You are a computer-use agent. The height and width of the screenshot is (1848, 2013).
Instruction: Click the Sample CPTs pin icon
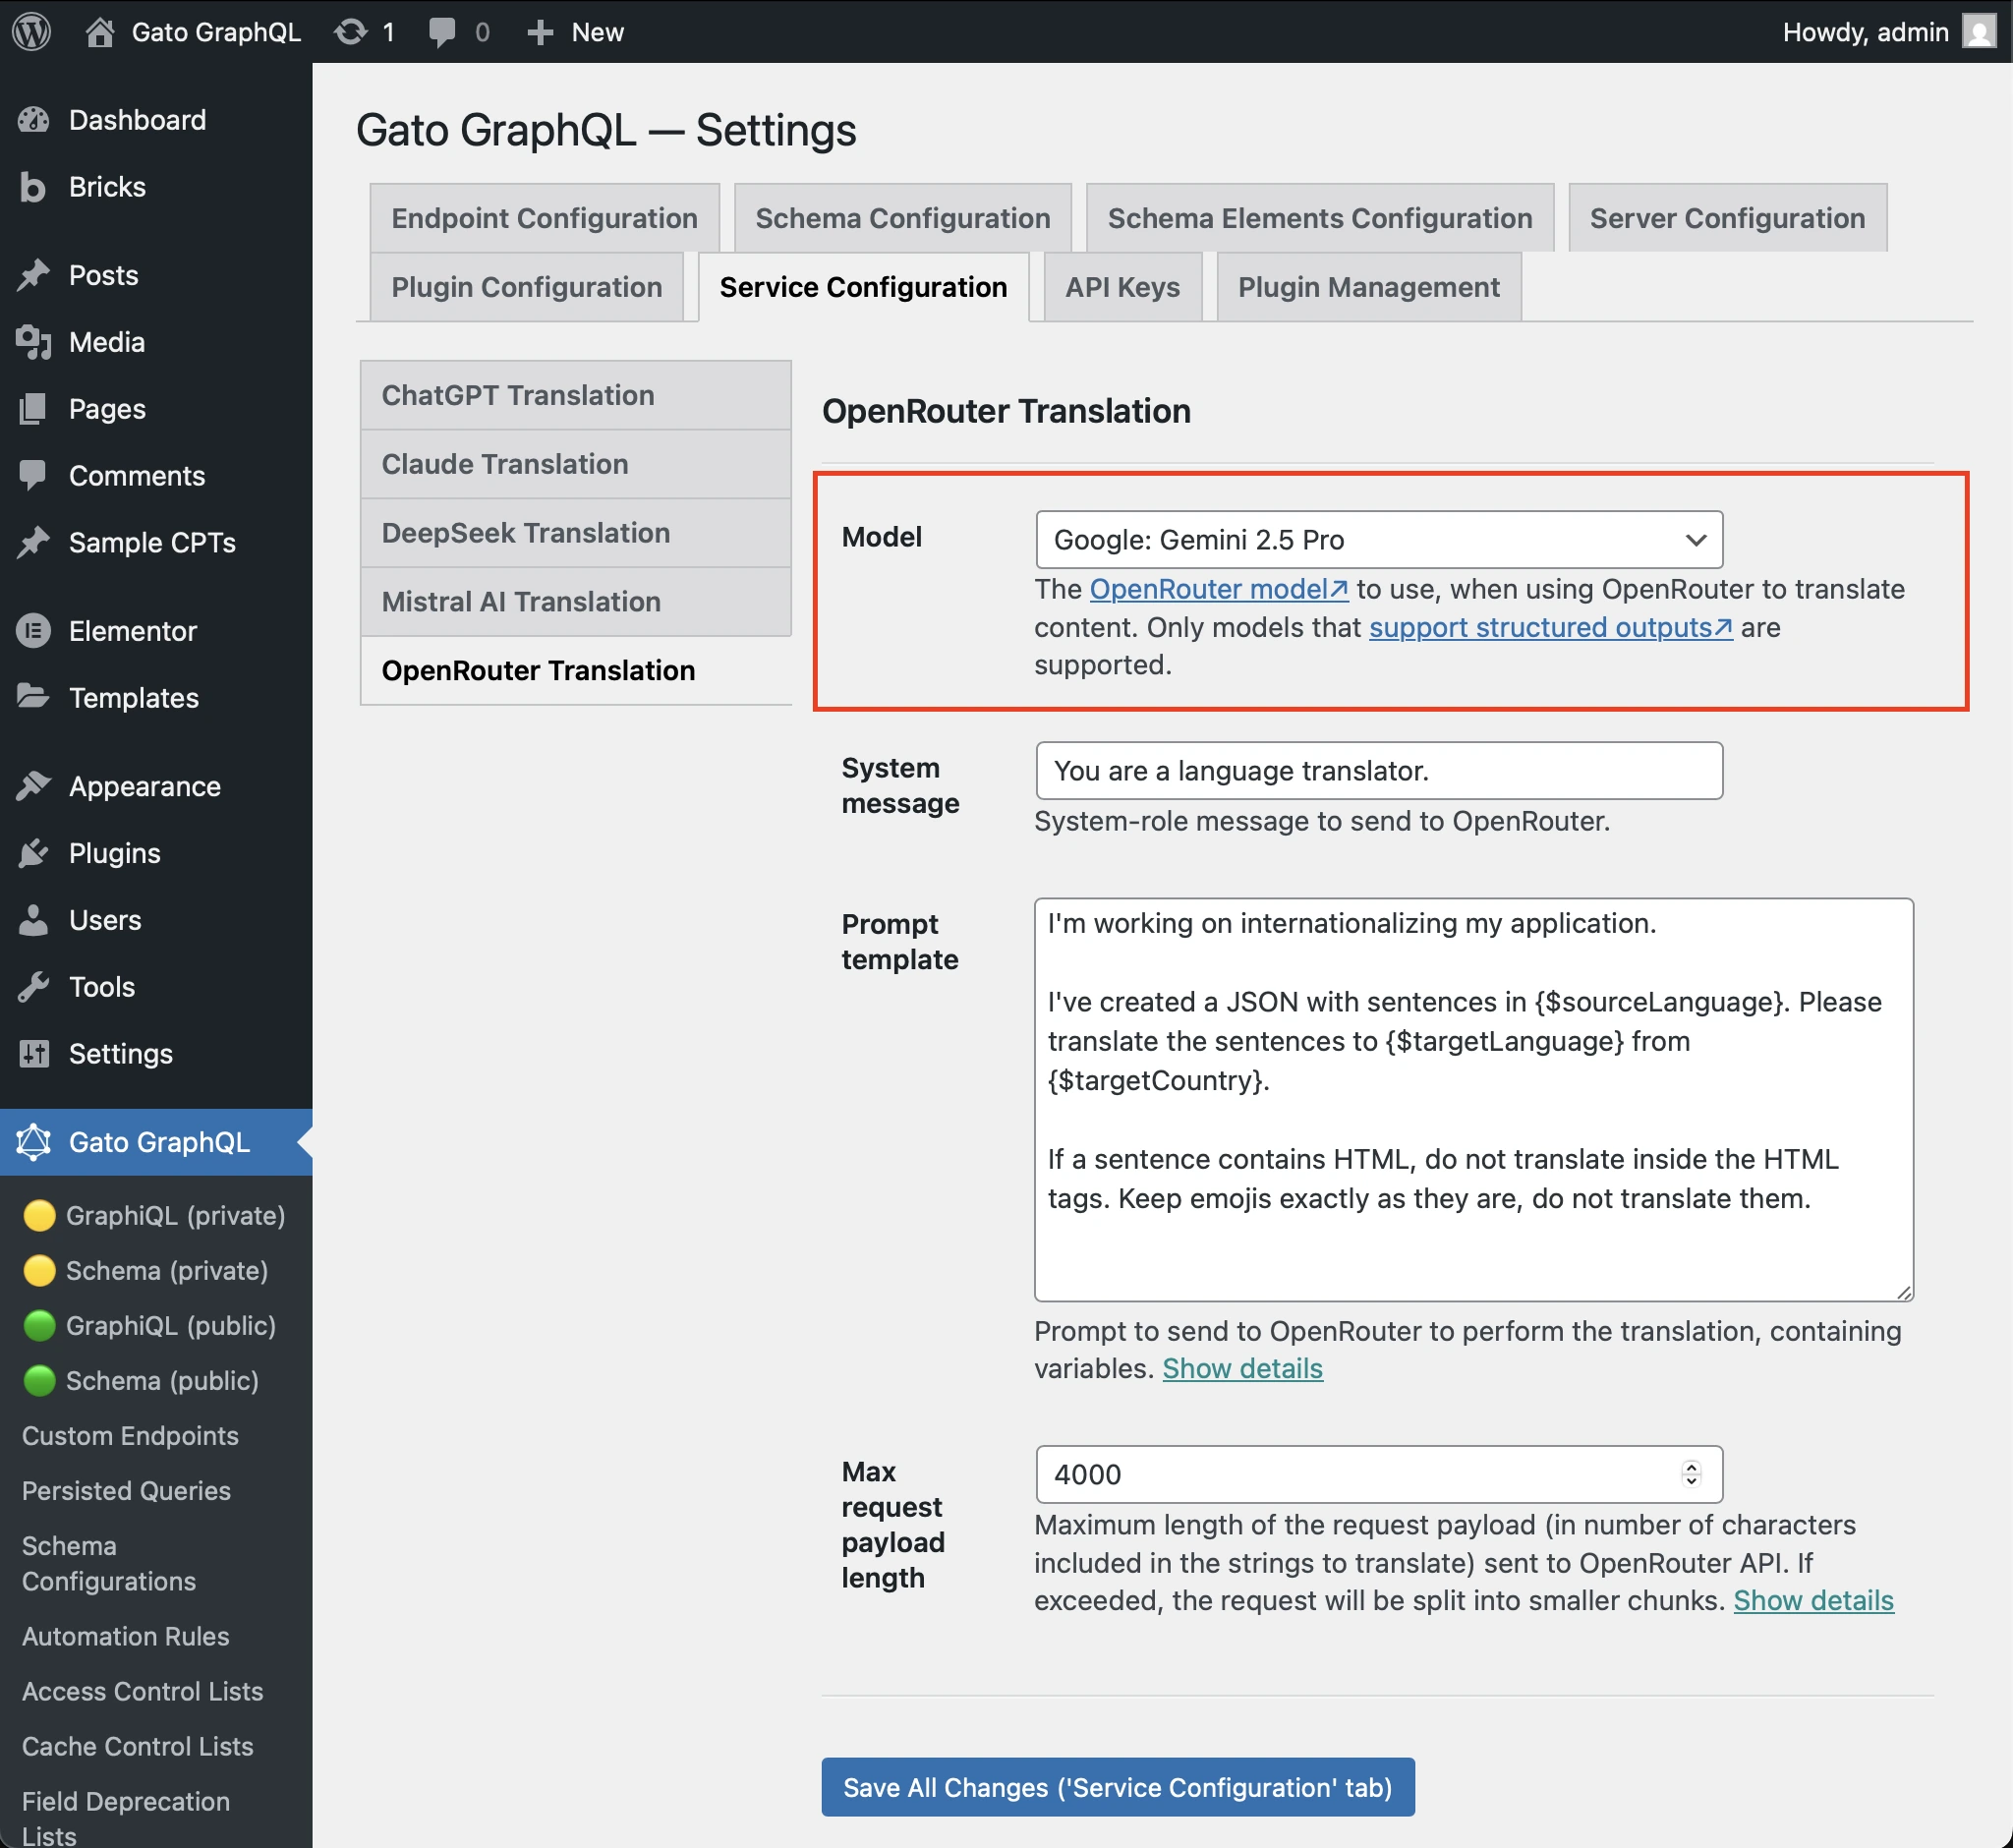[34, 542]
